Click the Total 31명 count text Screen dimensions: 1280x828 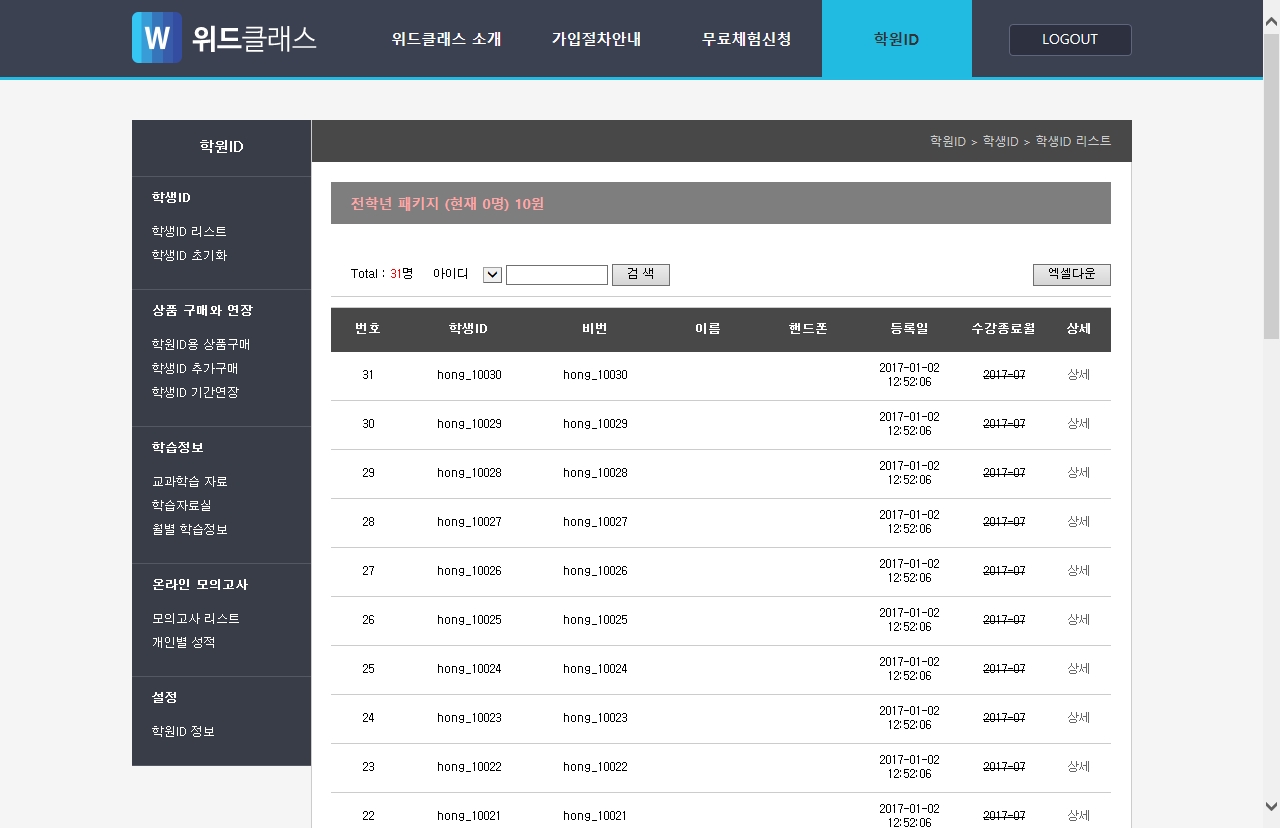pyautogui.click(x=382, y=274)
